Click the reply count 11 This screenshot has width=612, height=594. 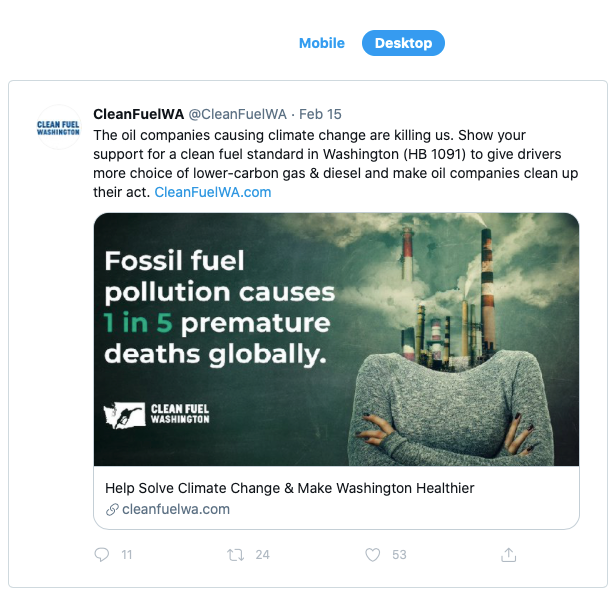tap(127, 554)
